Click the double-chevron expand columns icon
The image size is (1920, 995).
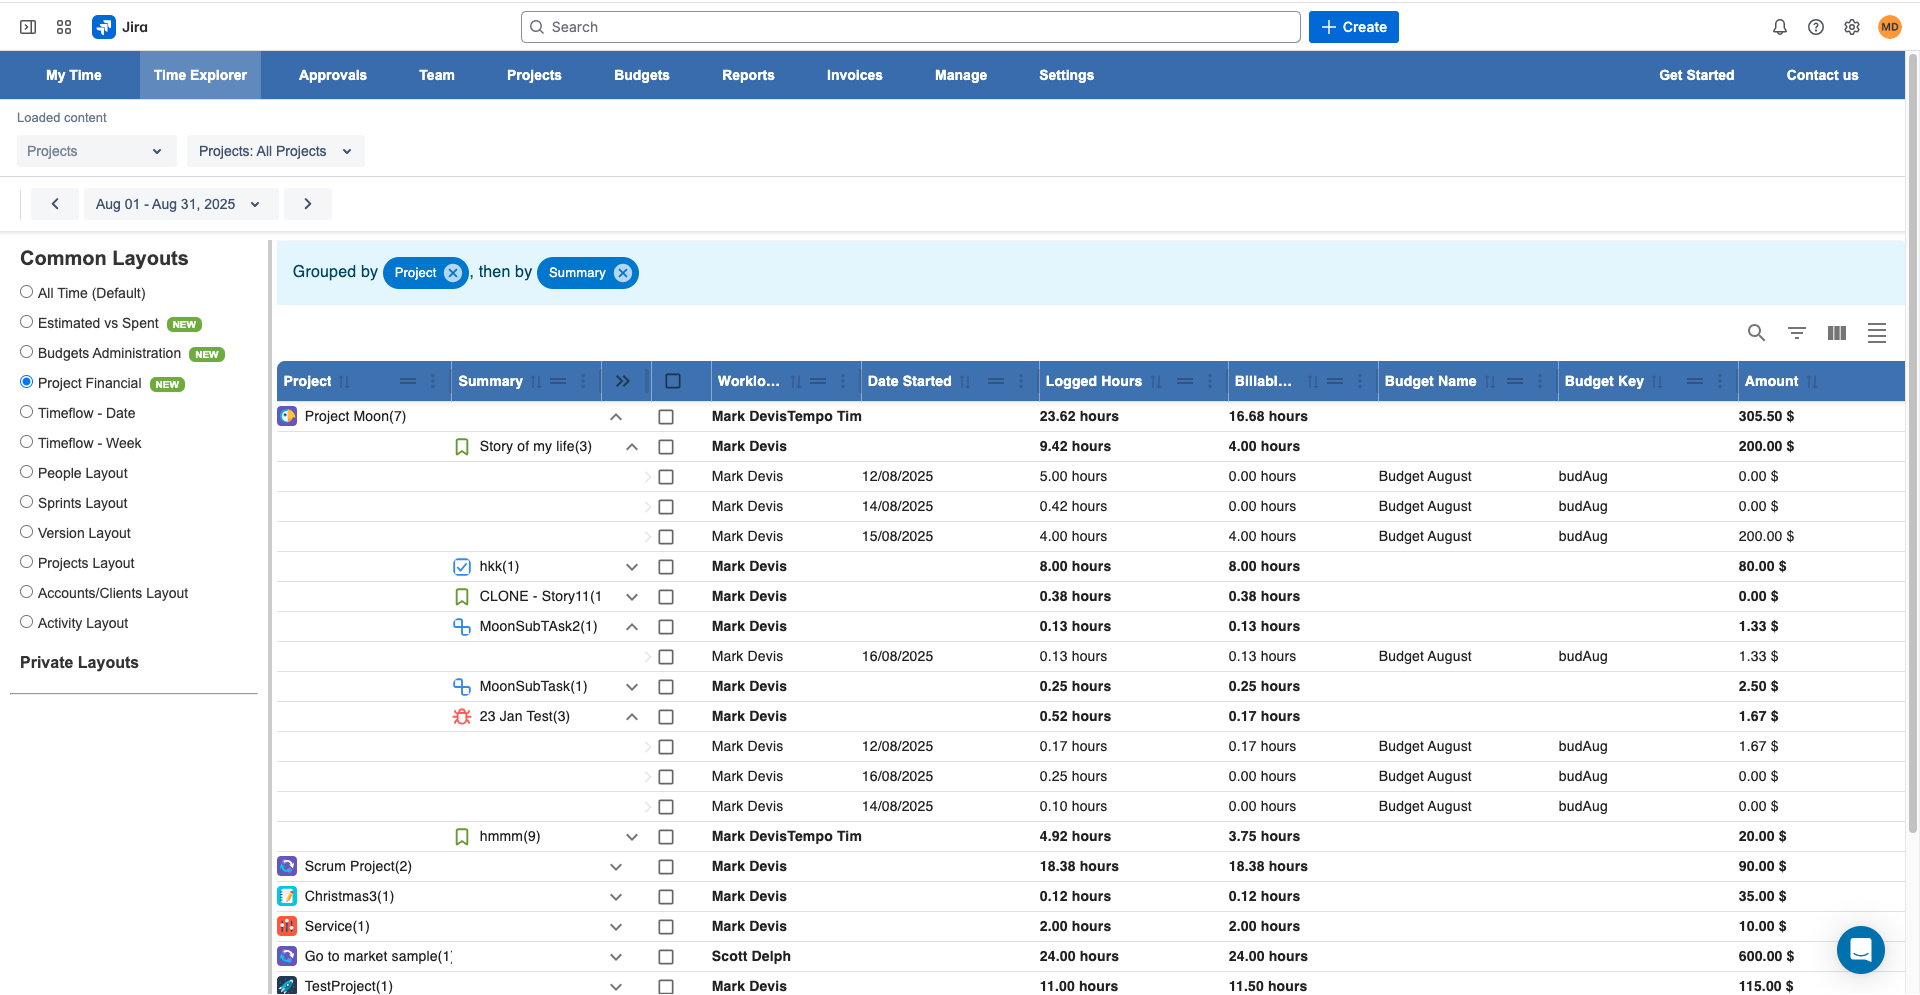[x=623, y=381]
